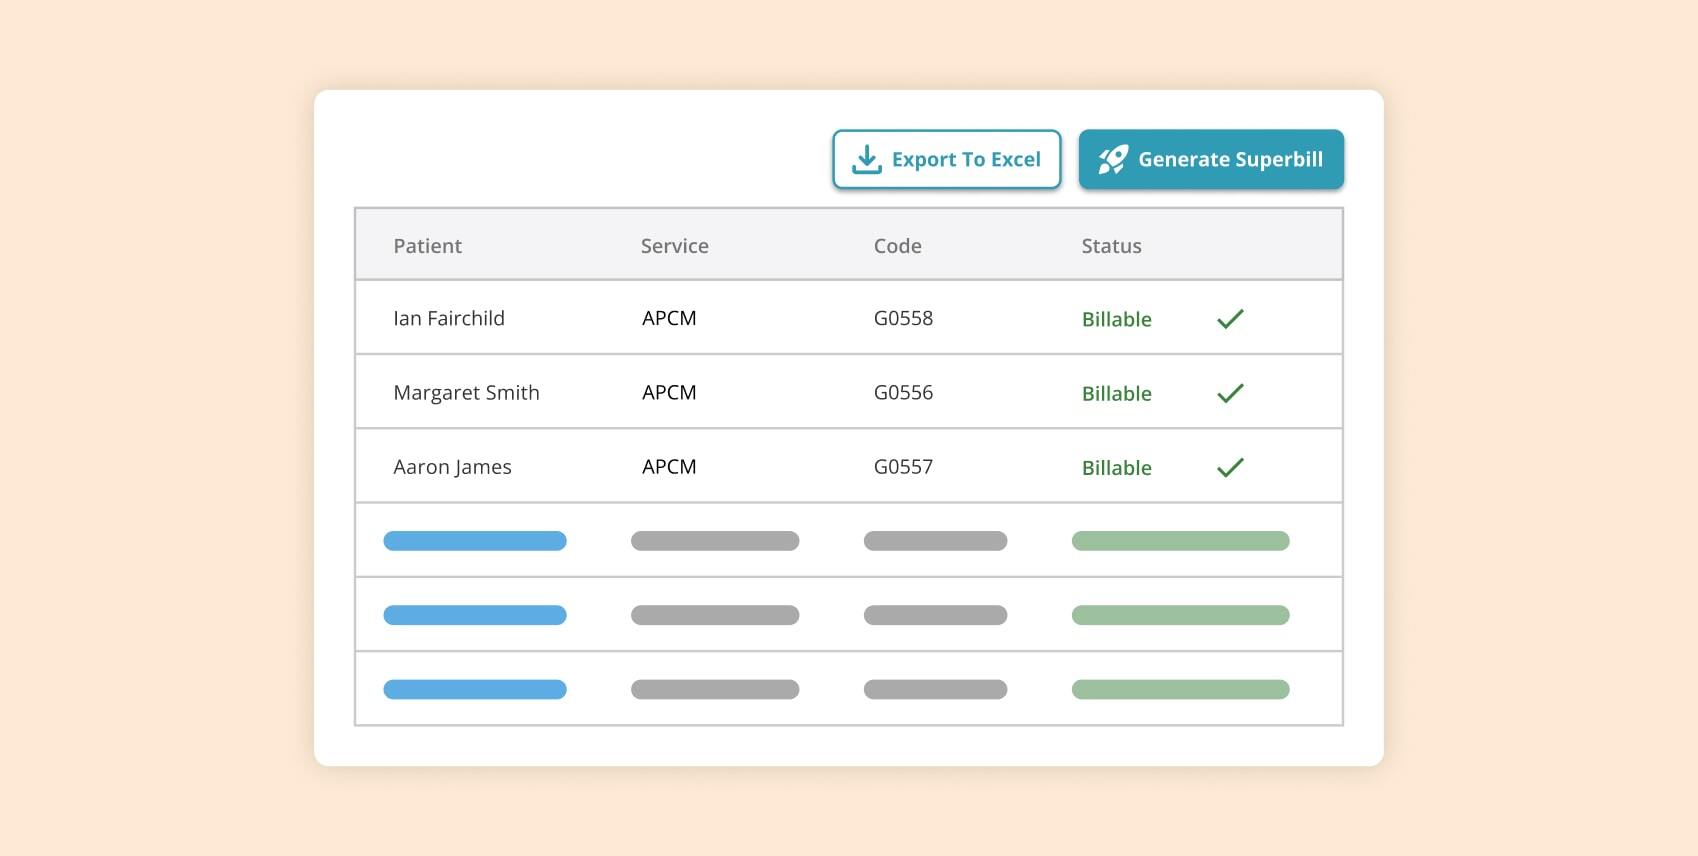Click APCM service in Aaron James's row

click(669, 466)
